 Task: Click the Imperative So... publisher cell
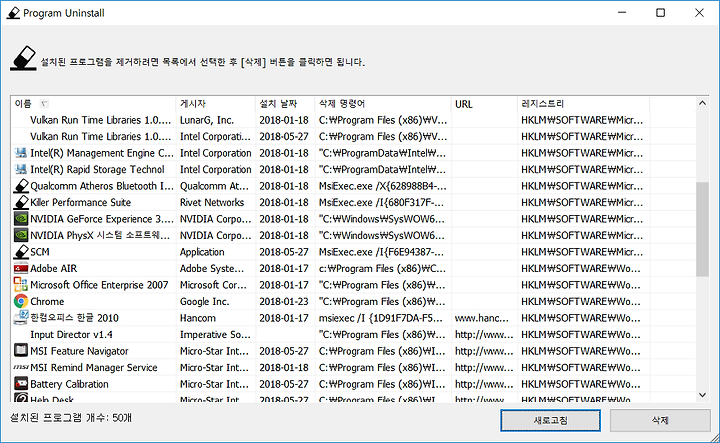coord(215,335)
